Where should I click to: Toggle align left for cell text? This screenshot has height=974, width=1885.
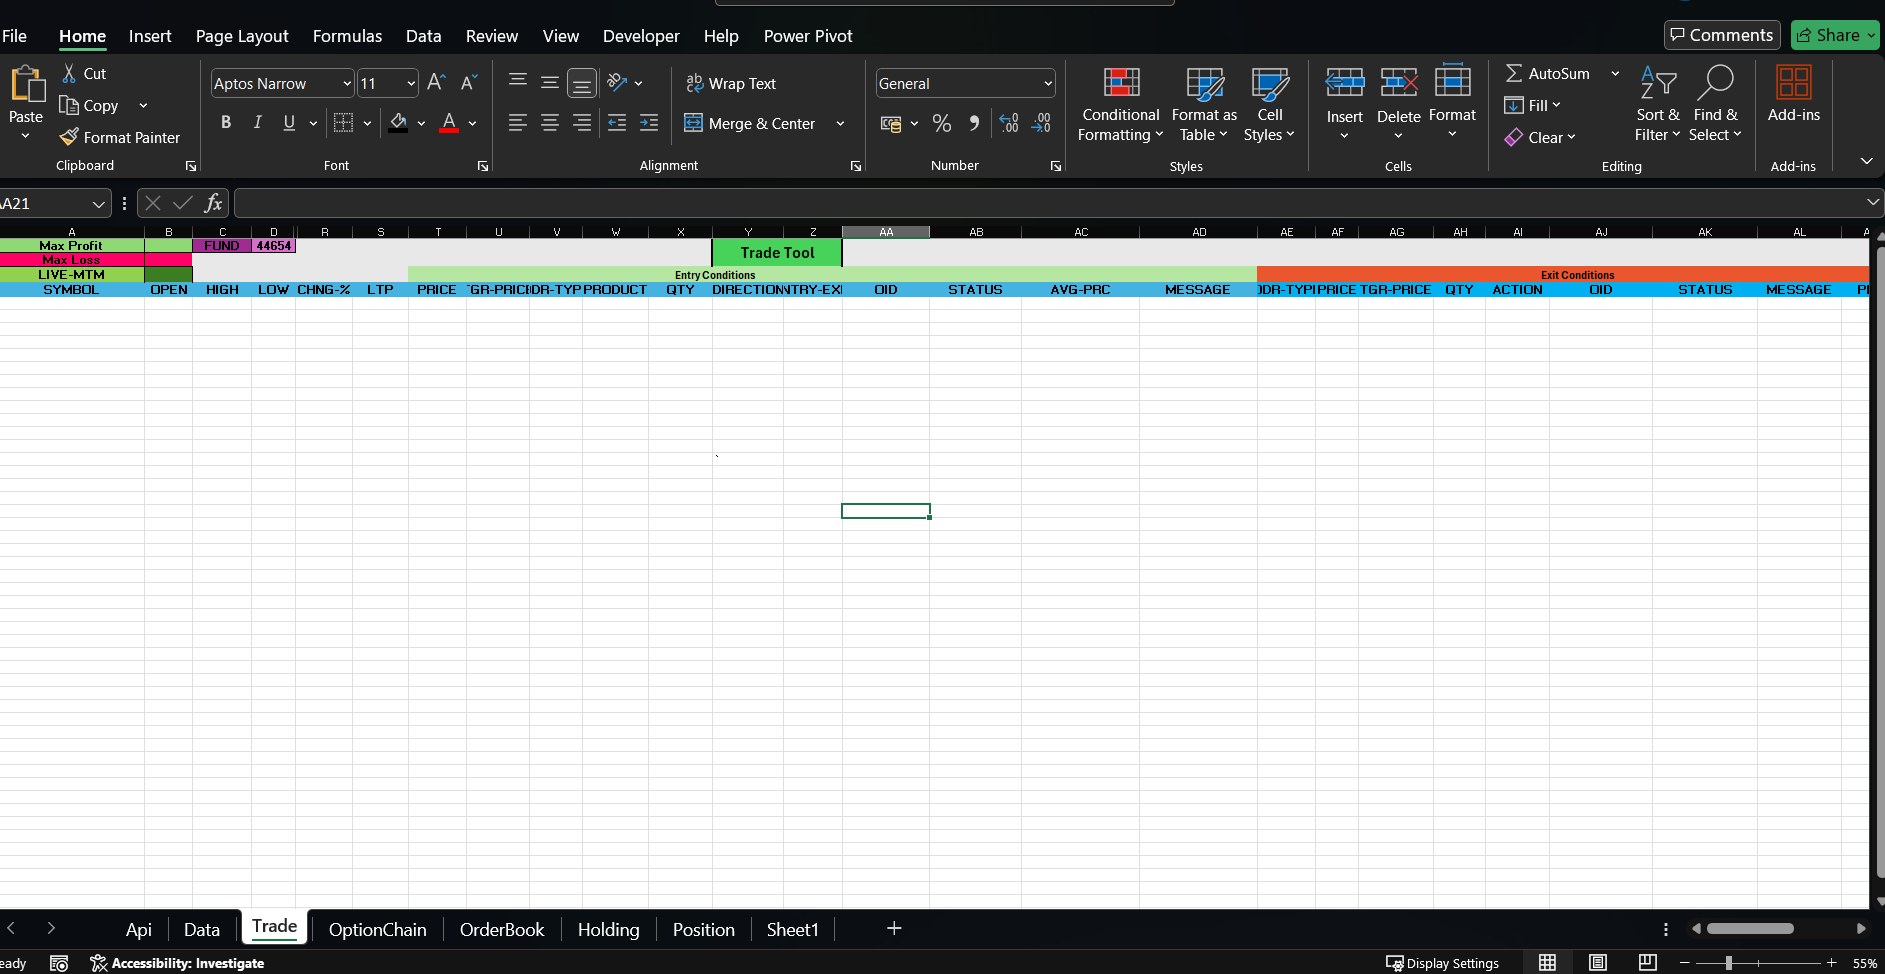518,123
